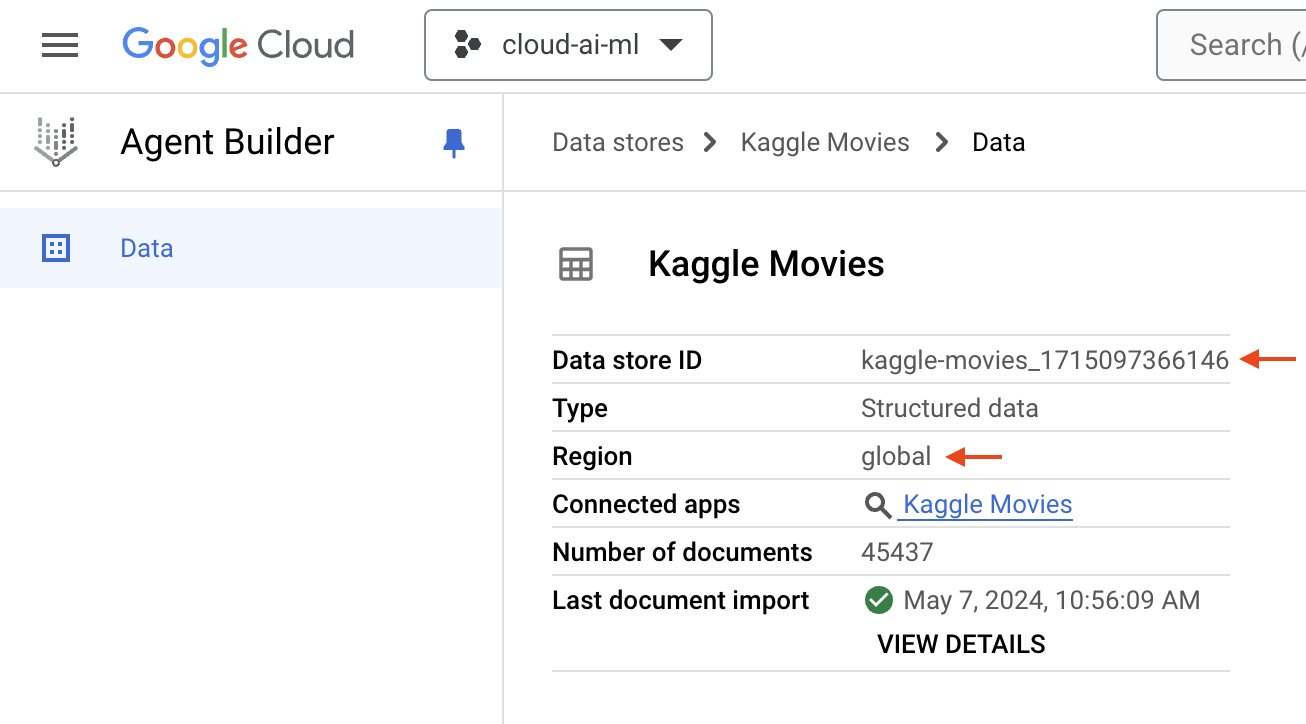The height and width of the screenshot is (724, 1306).
Task: Click the VIEW DETAILS button
Action: [x=961, y=644]
